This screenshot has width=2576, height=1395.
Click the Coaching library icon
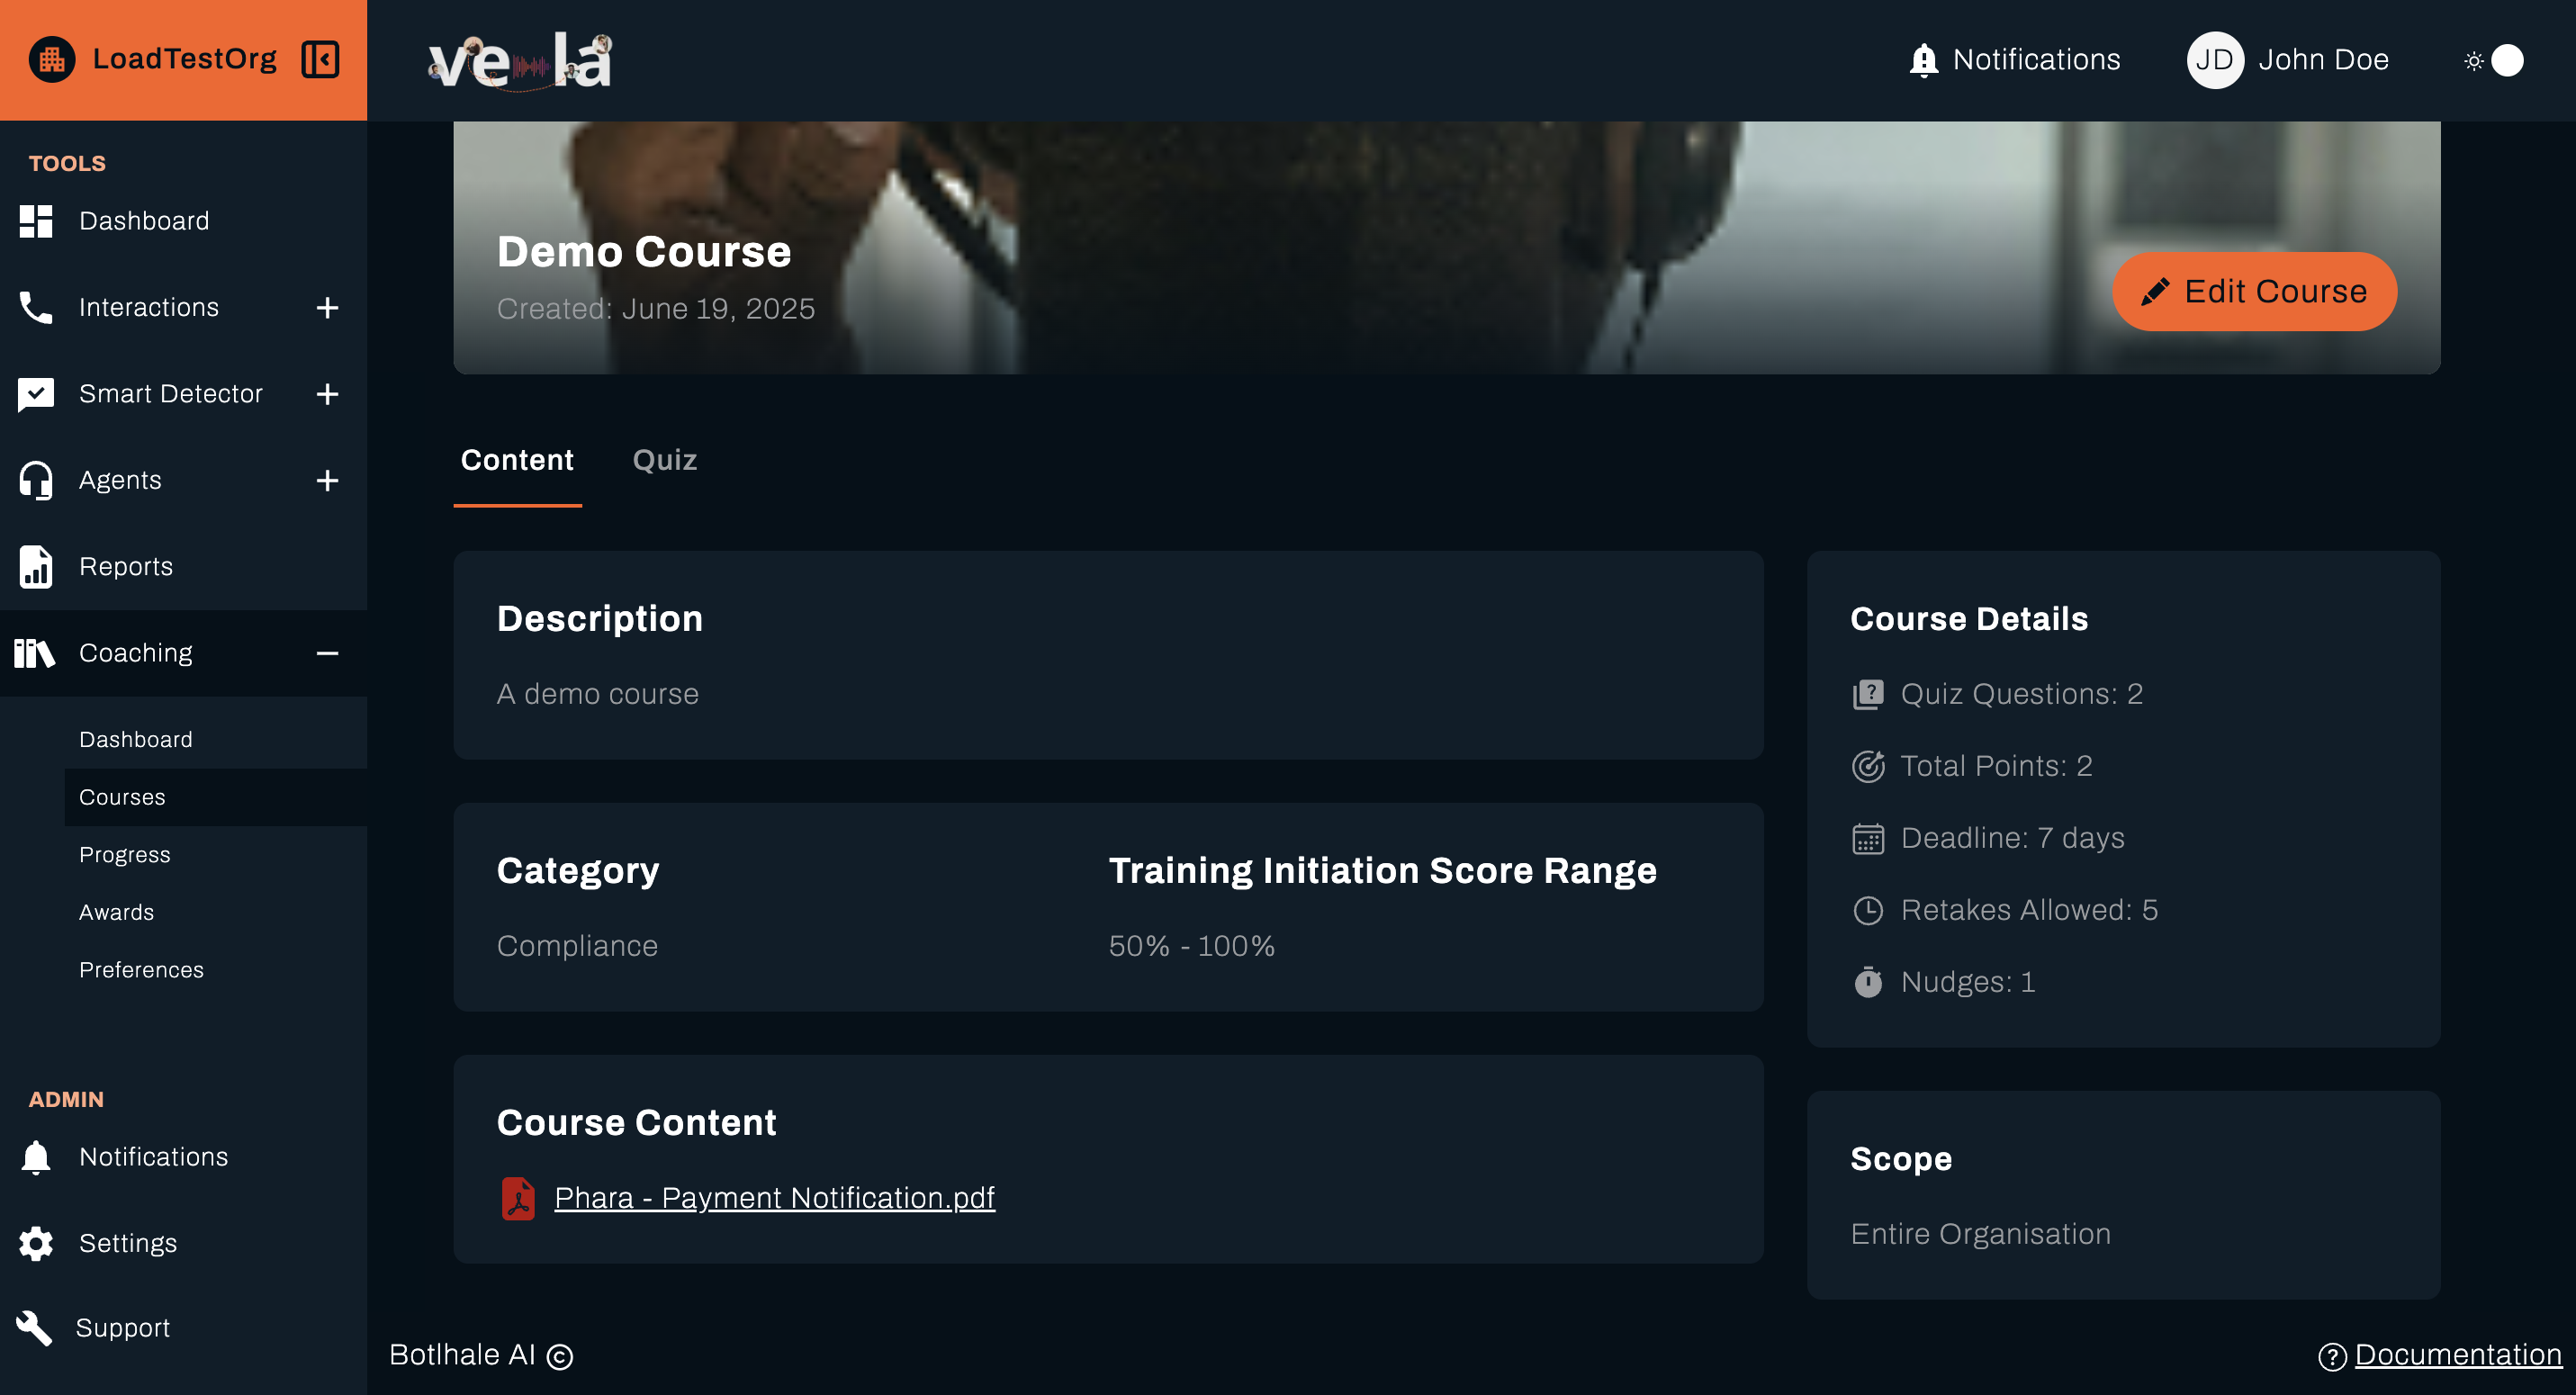tap(36, 652)
